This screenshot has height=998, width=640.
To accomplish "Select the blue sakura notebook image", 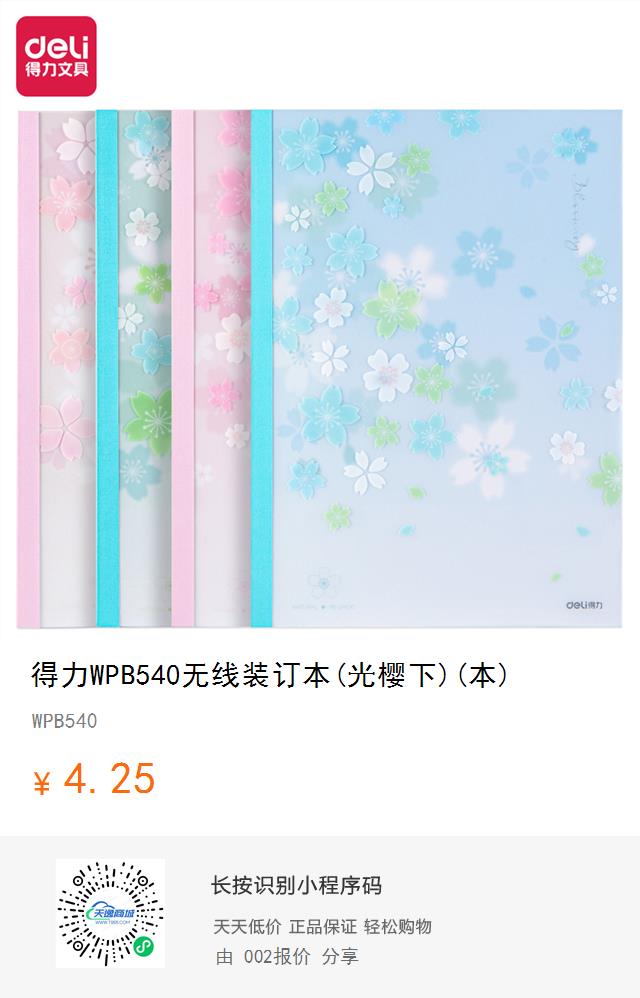I will click(436, 369).
